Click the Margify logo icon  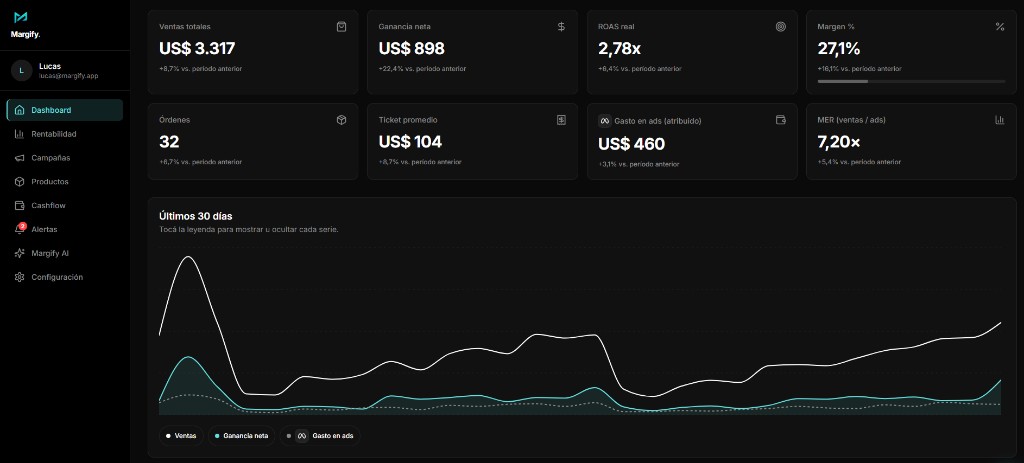(x=20, y=17)
